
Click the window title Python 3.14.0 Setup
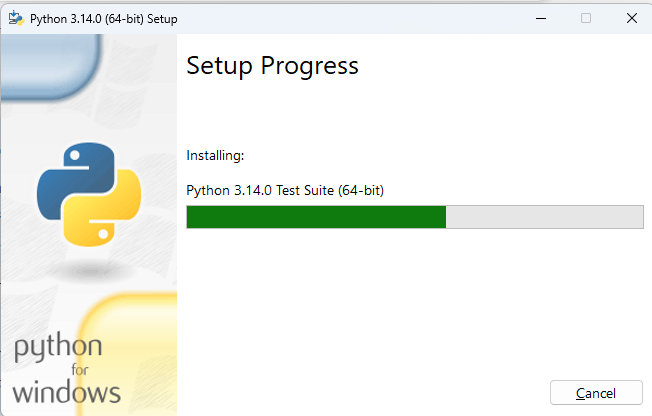pos(104,19)
